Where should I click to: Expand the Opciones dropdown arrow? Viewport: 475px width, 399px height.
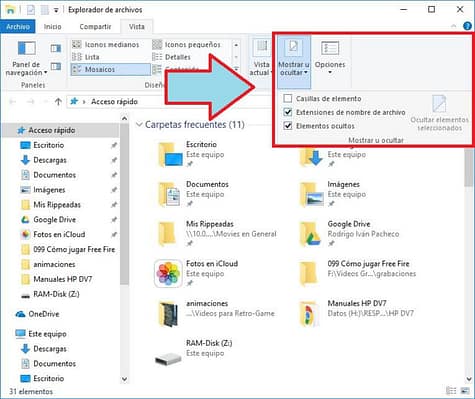pyautogui.click(x=330, y=72)
